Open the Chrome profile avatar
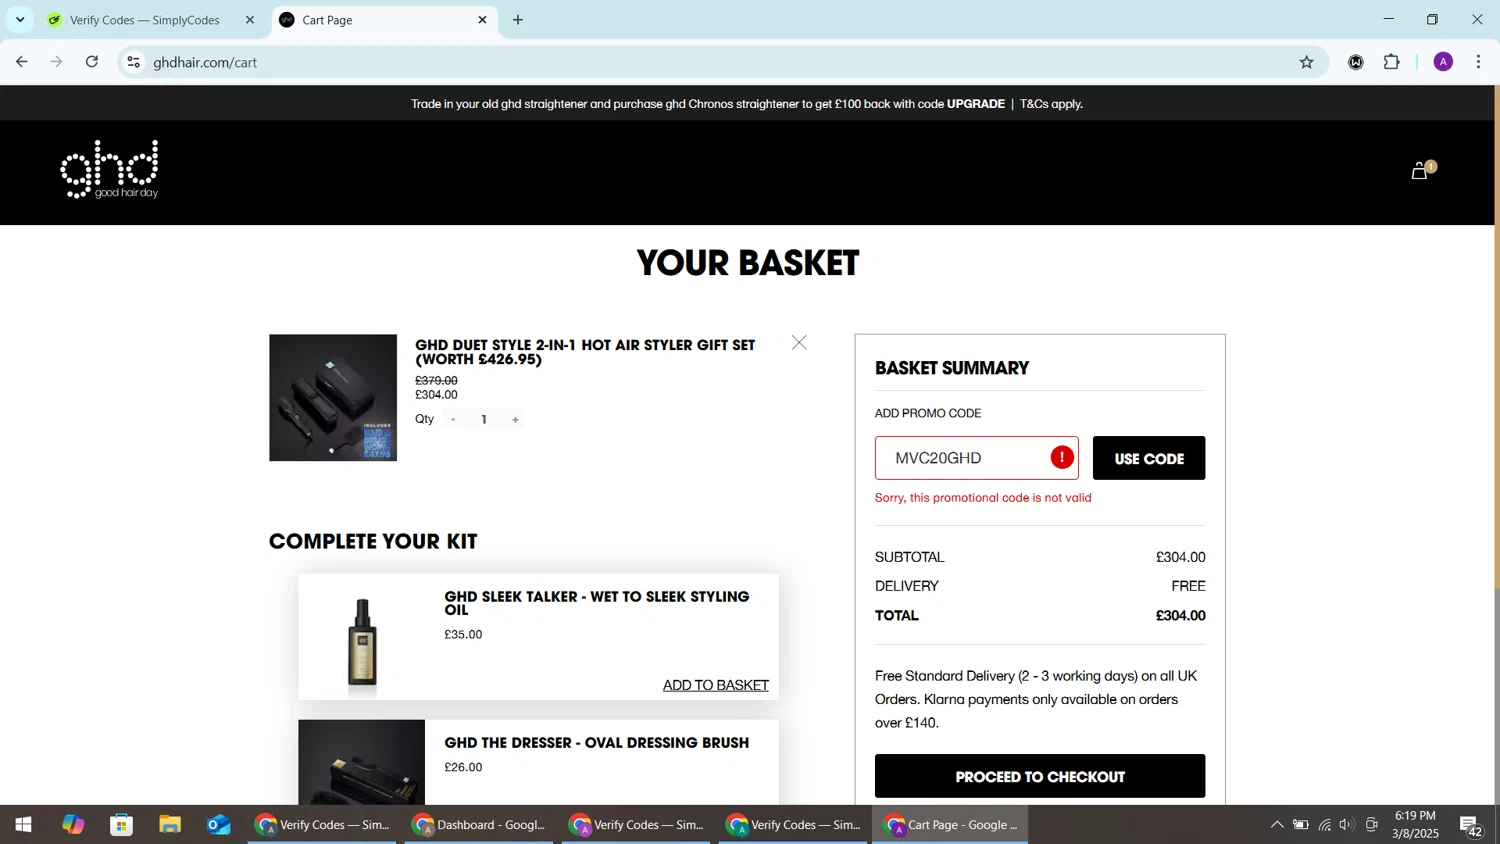This screenshot has width=1500, height=844. click(x=1443, y=62)
